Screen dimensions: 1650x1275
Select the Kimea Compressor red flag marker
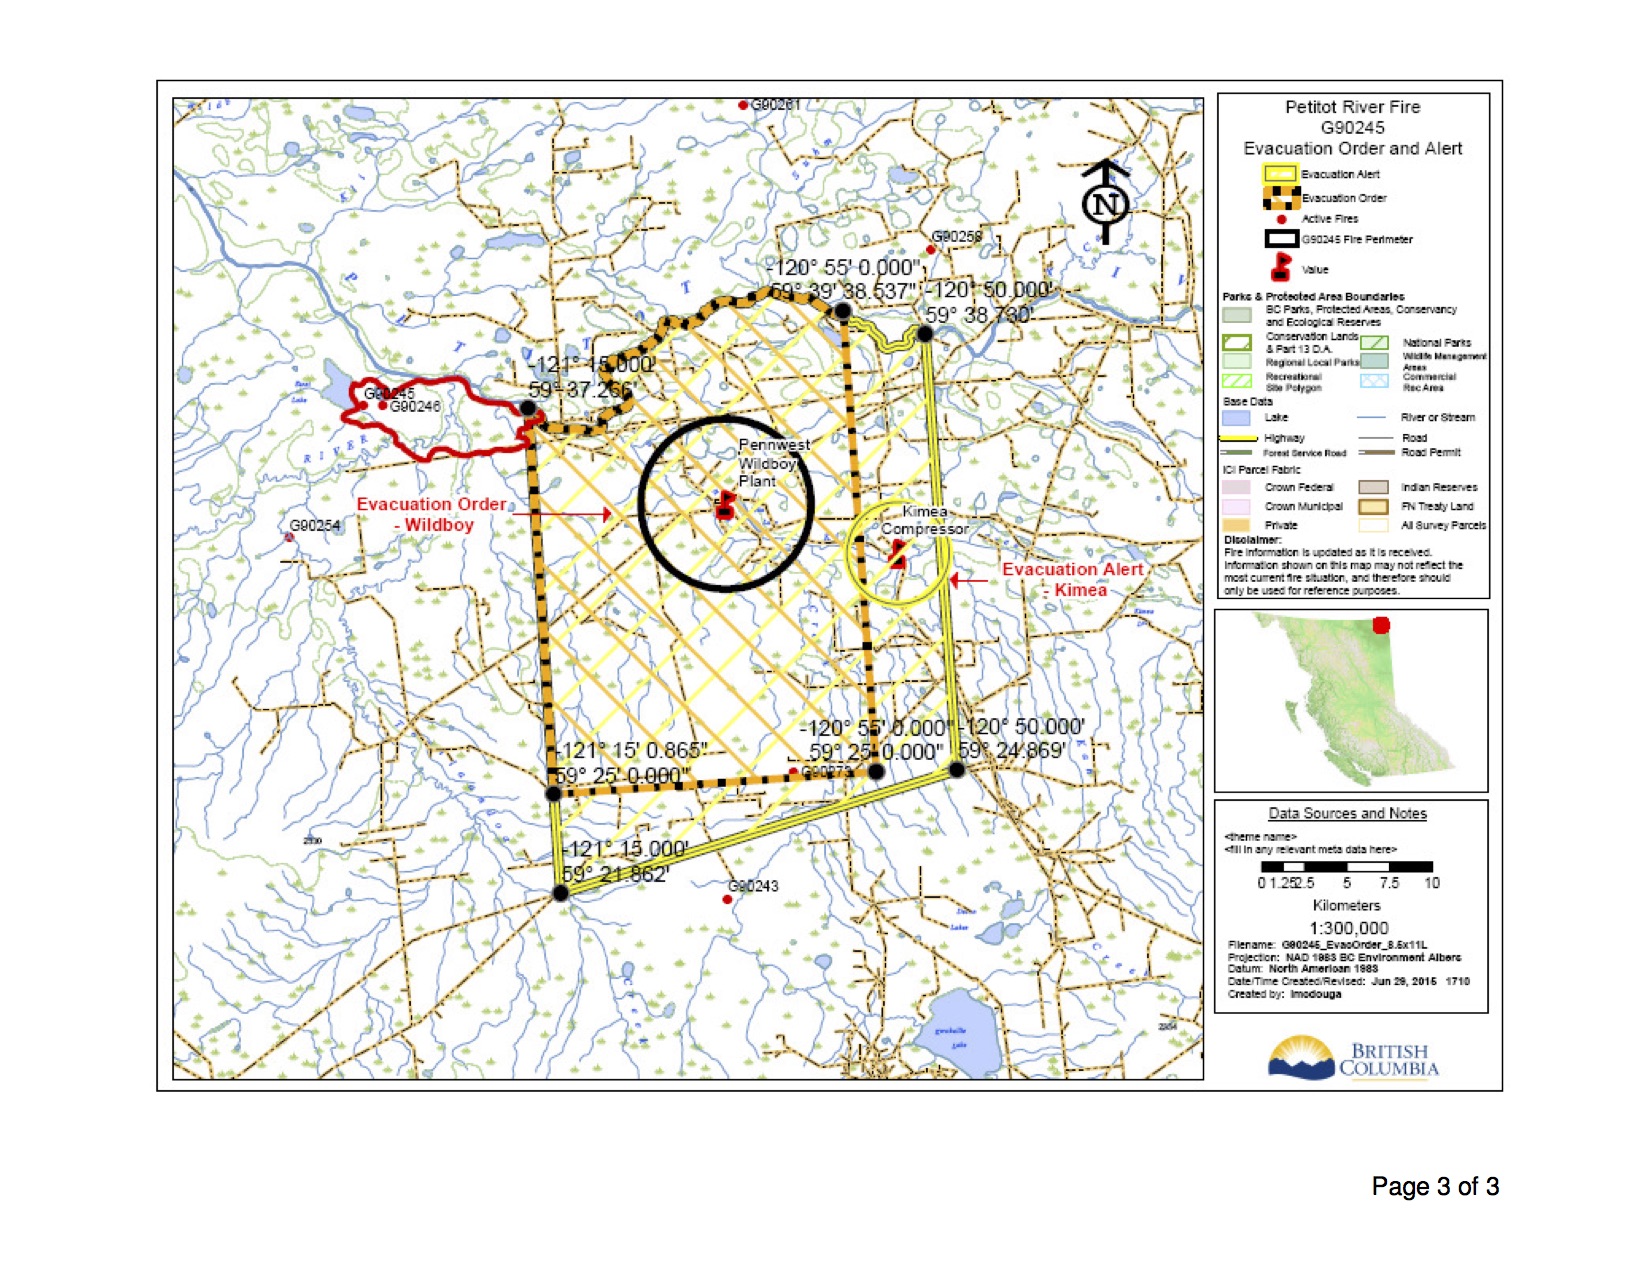click(x=897, y=554)
